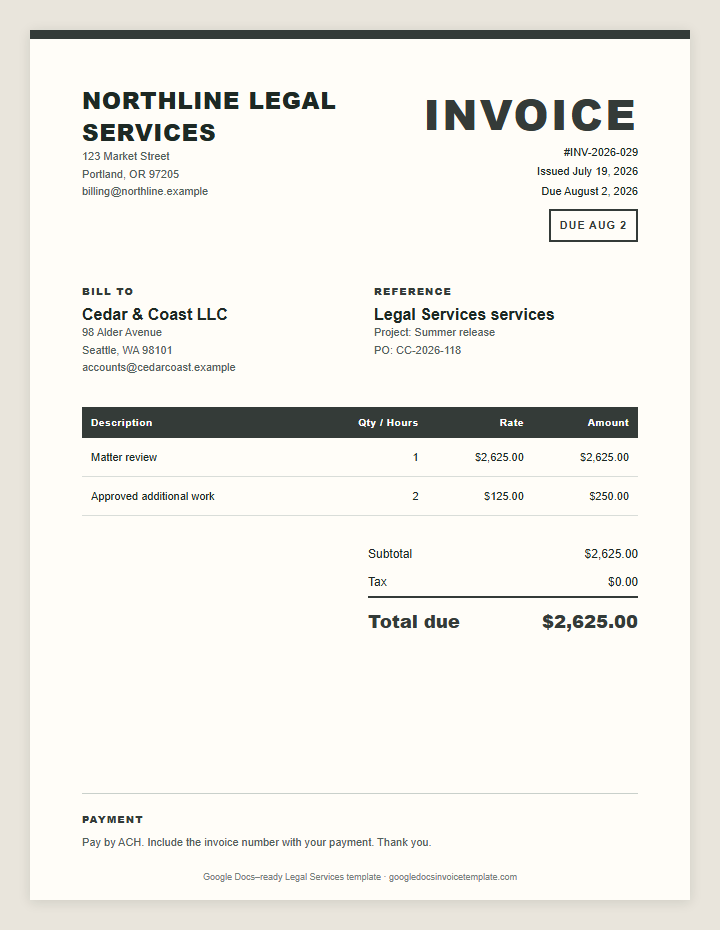
Task: Click the Subtotal value $2,625.00
Action: [x=611, y=553]
